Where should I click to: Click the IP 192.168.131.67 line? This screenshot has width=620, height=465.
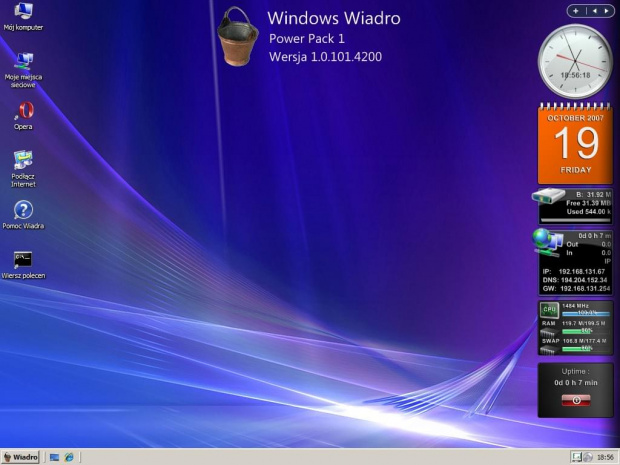(574, 271)
